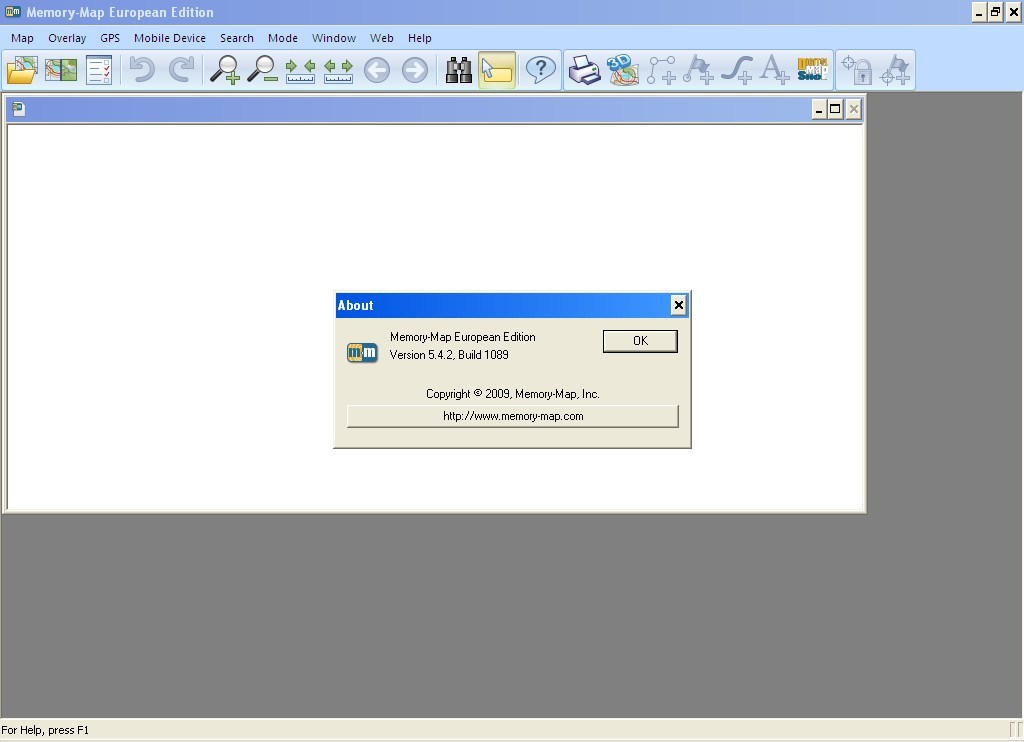Open the help question mark tool
This screenshot has width=1024, height=742.
tap(541, 69)
